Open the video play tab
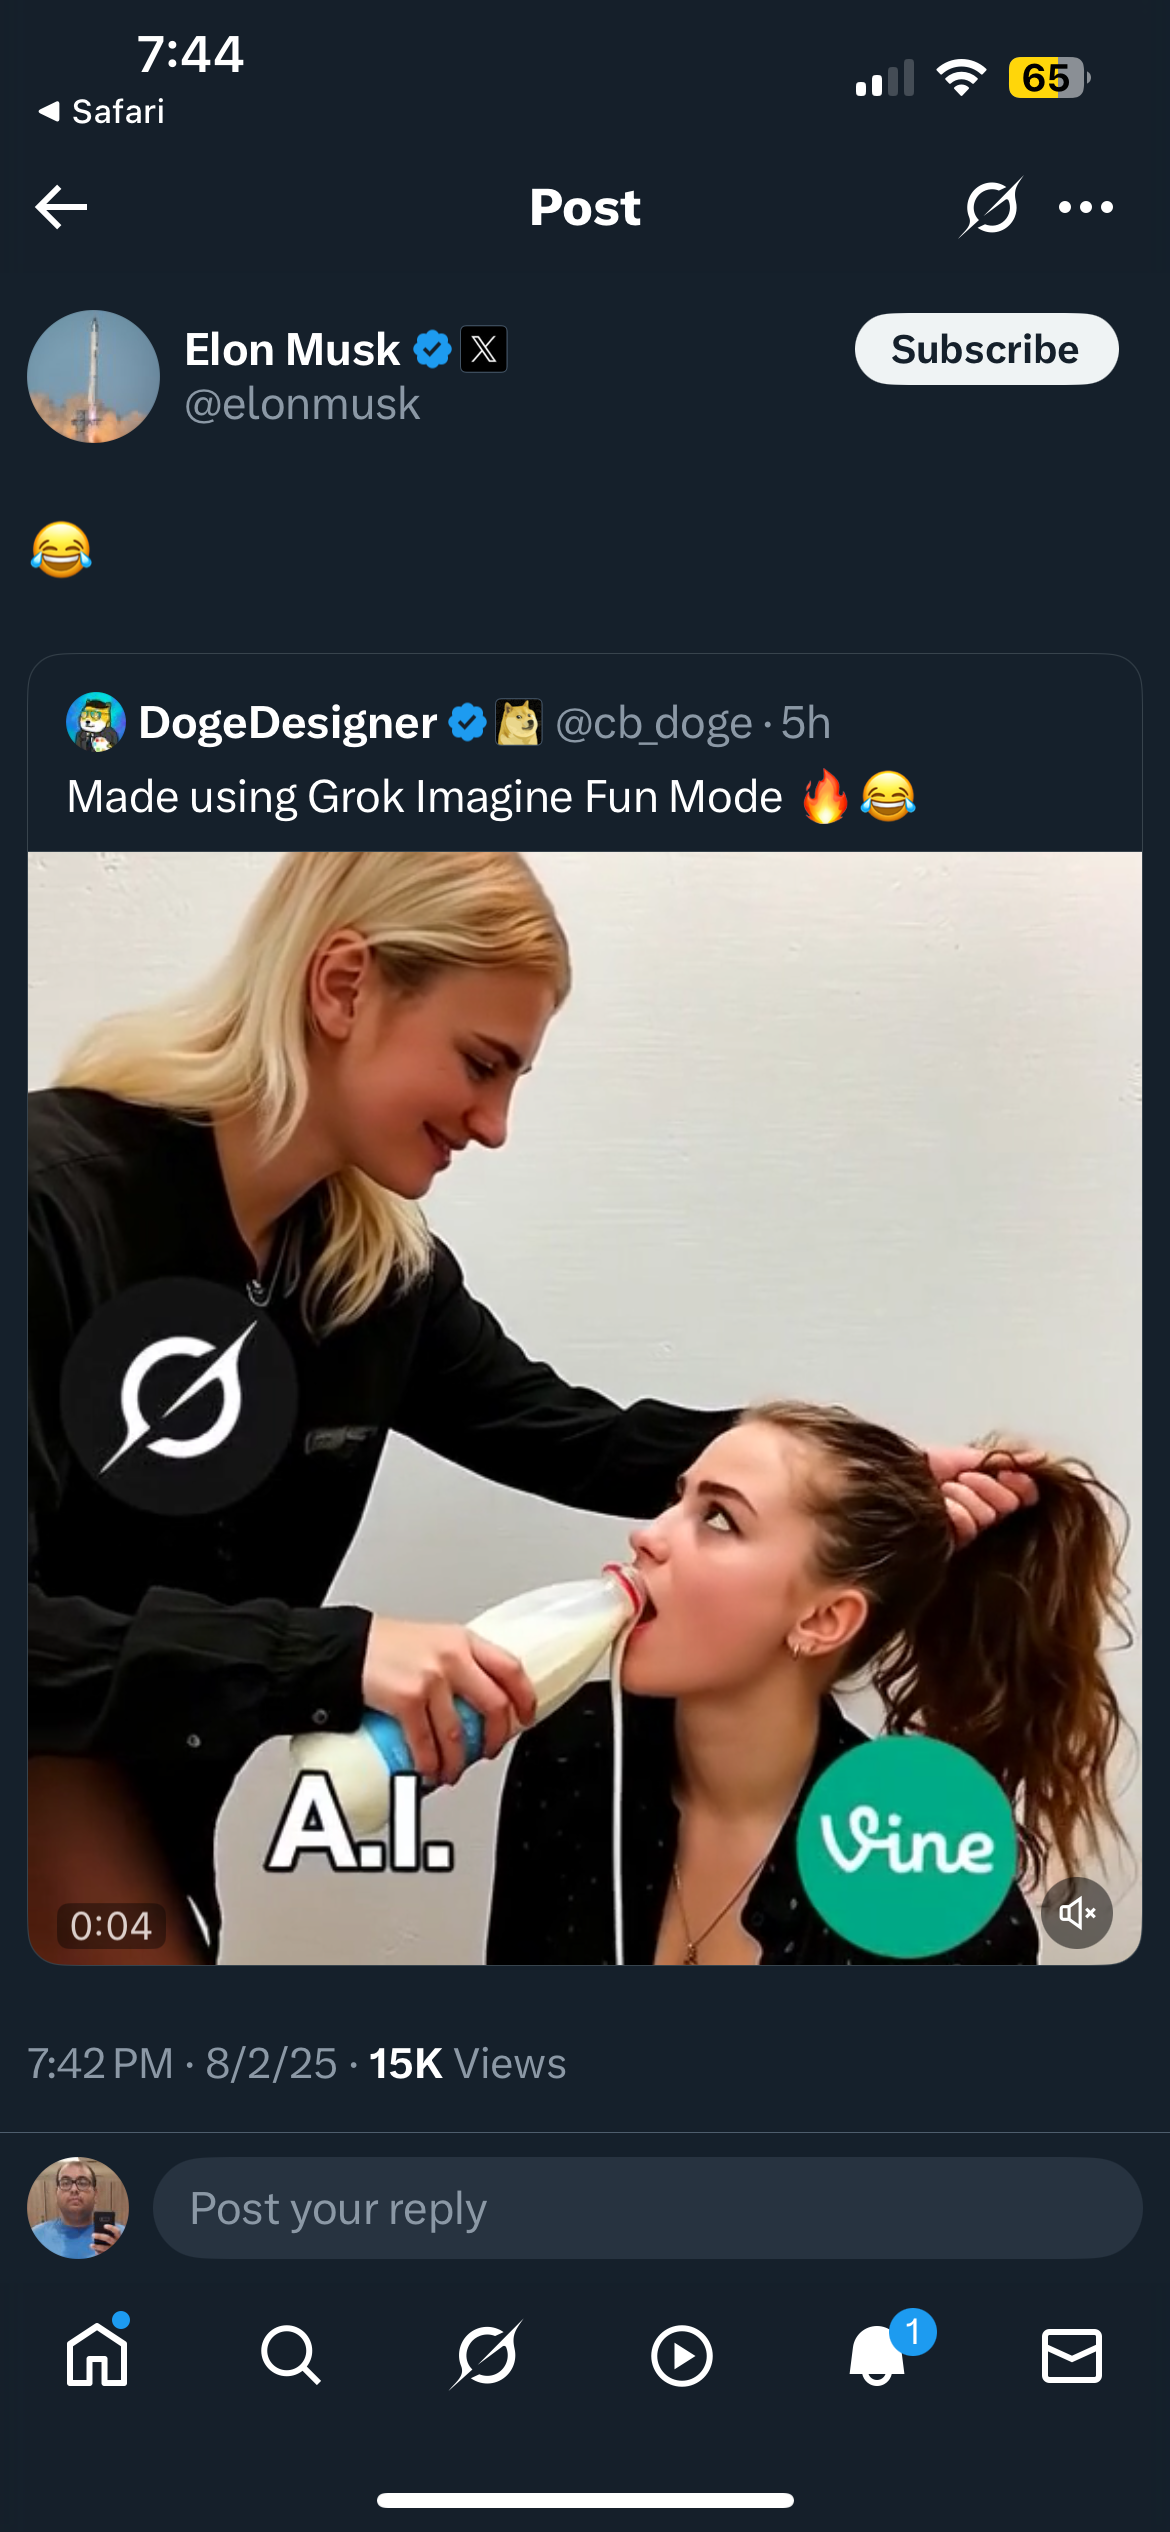 coord(681,2356)
